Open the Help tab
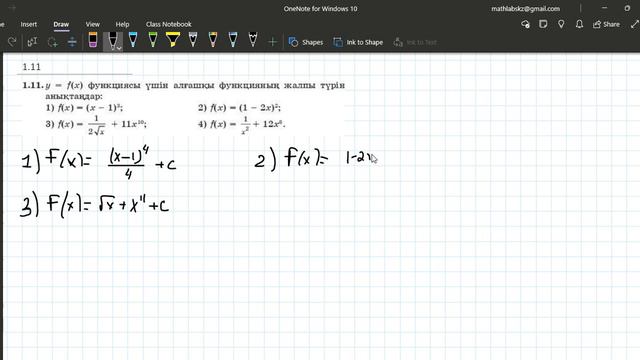Screen dimensions: 640x360 122,24
